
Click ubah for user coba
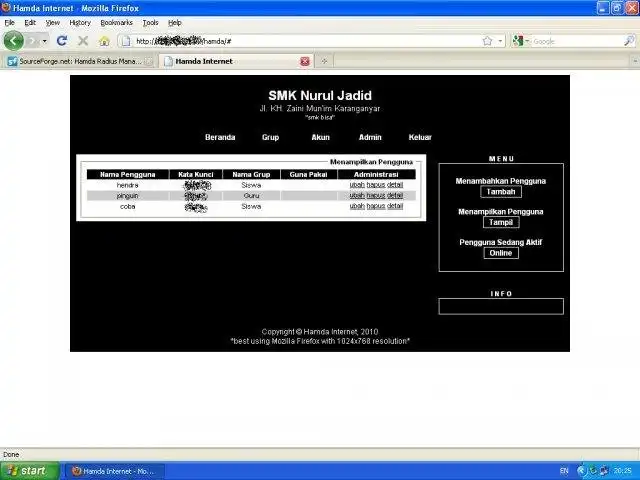[x=357, y=207]
